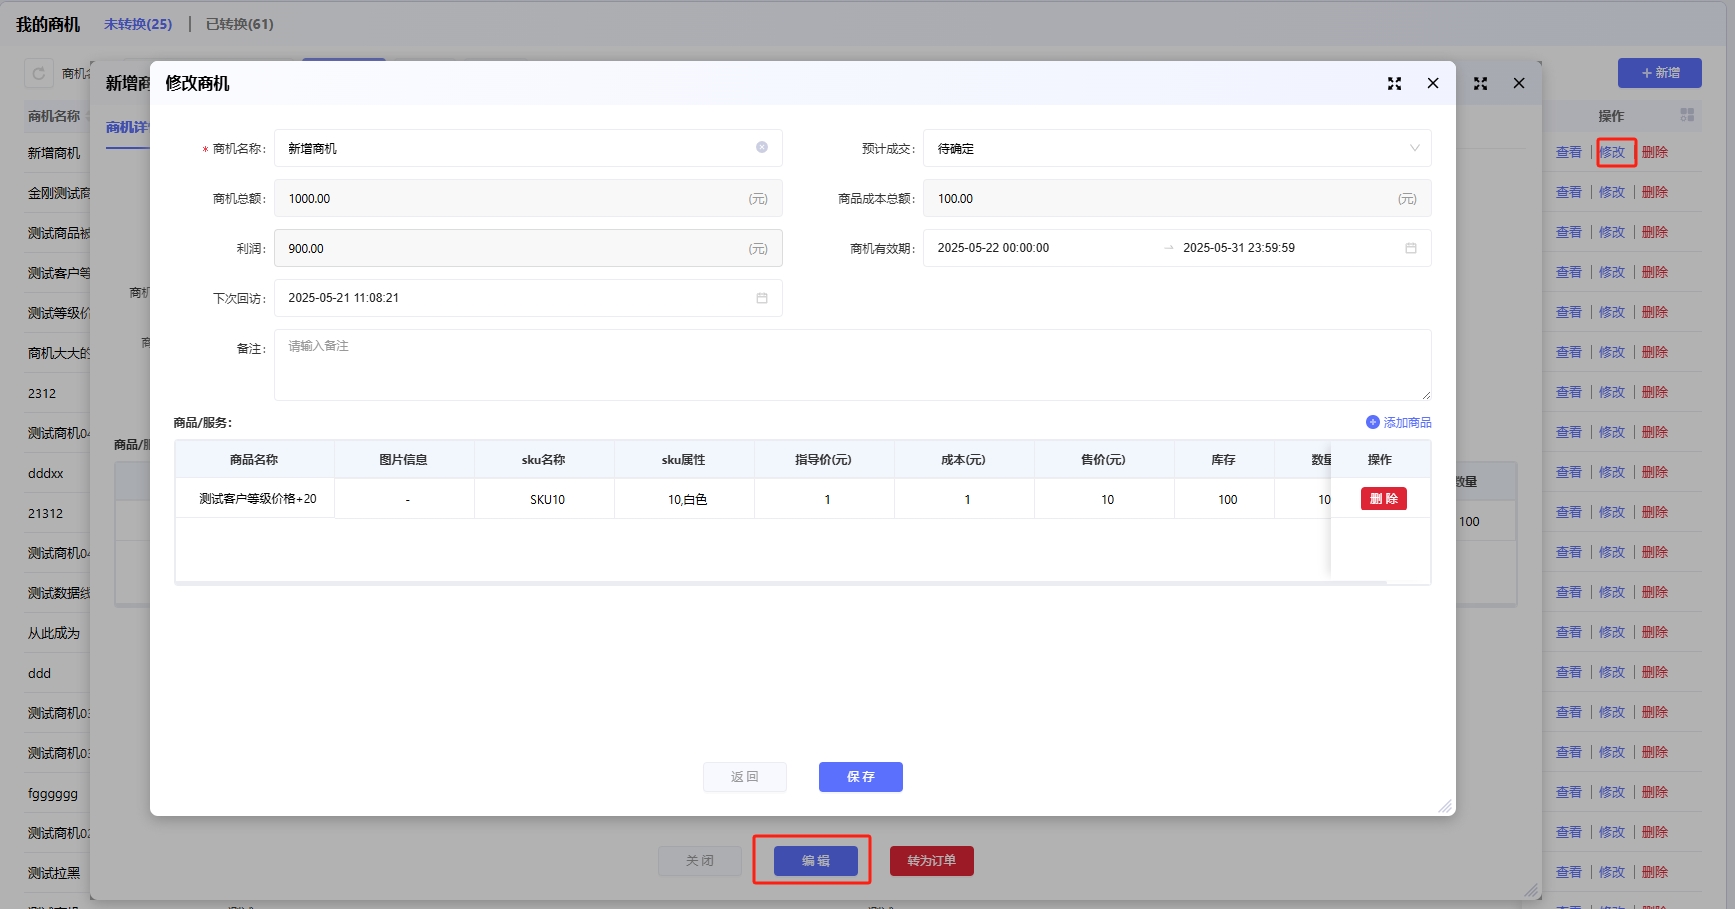Click the plus icon beside 添加商品

point(1372,422)
